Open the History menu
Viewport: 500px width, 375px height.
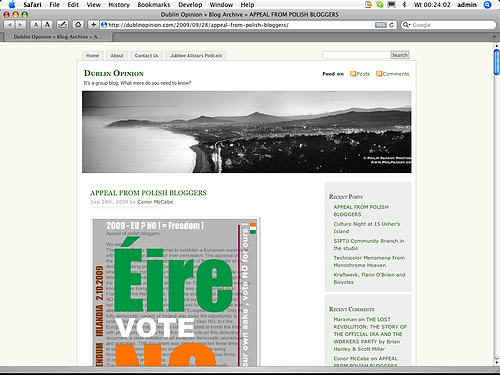click(x=119, y=5)
